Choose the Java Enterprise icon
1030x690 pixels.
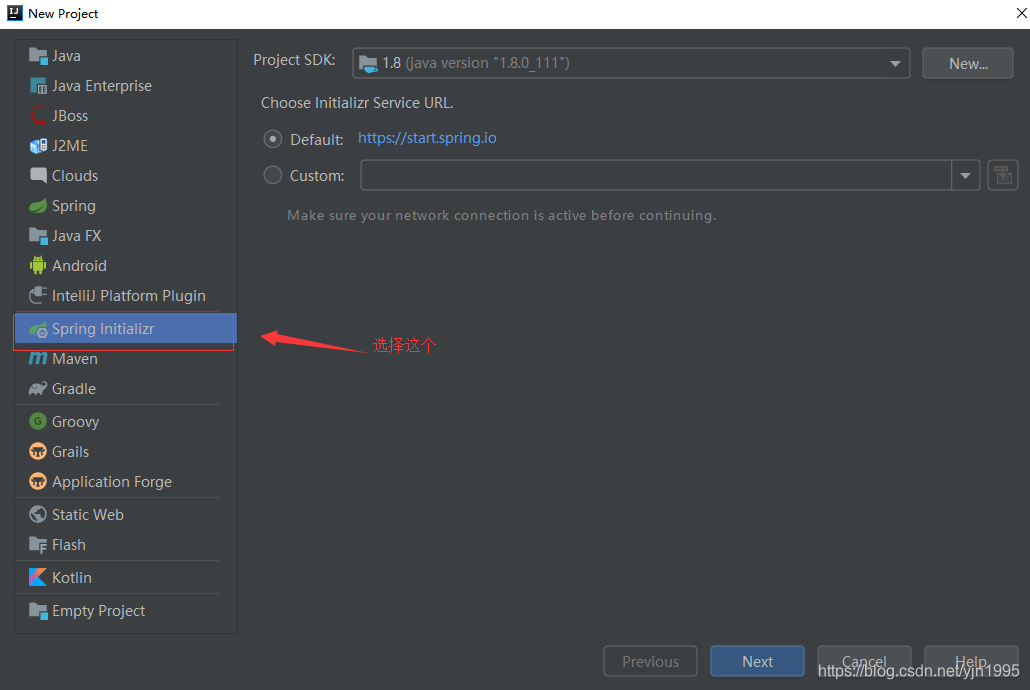[x=38, y=86]
